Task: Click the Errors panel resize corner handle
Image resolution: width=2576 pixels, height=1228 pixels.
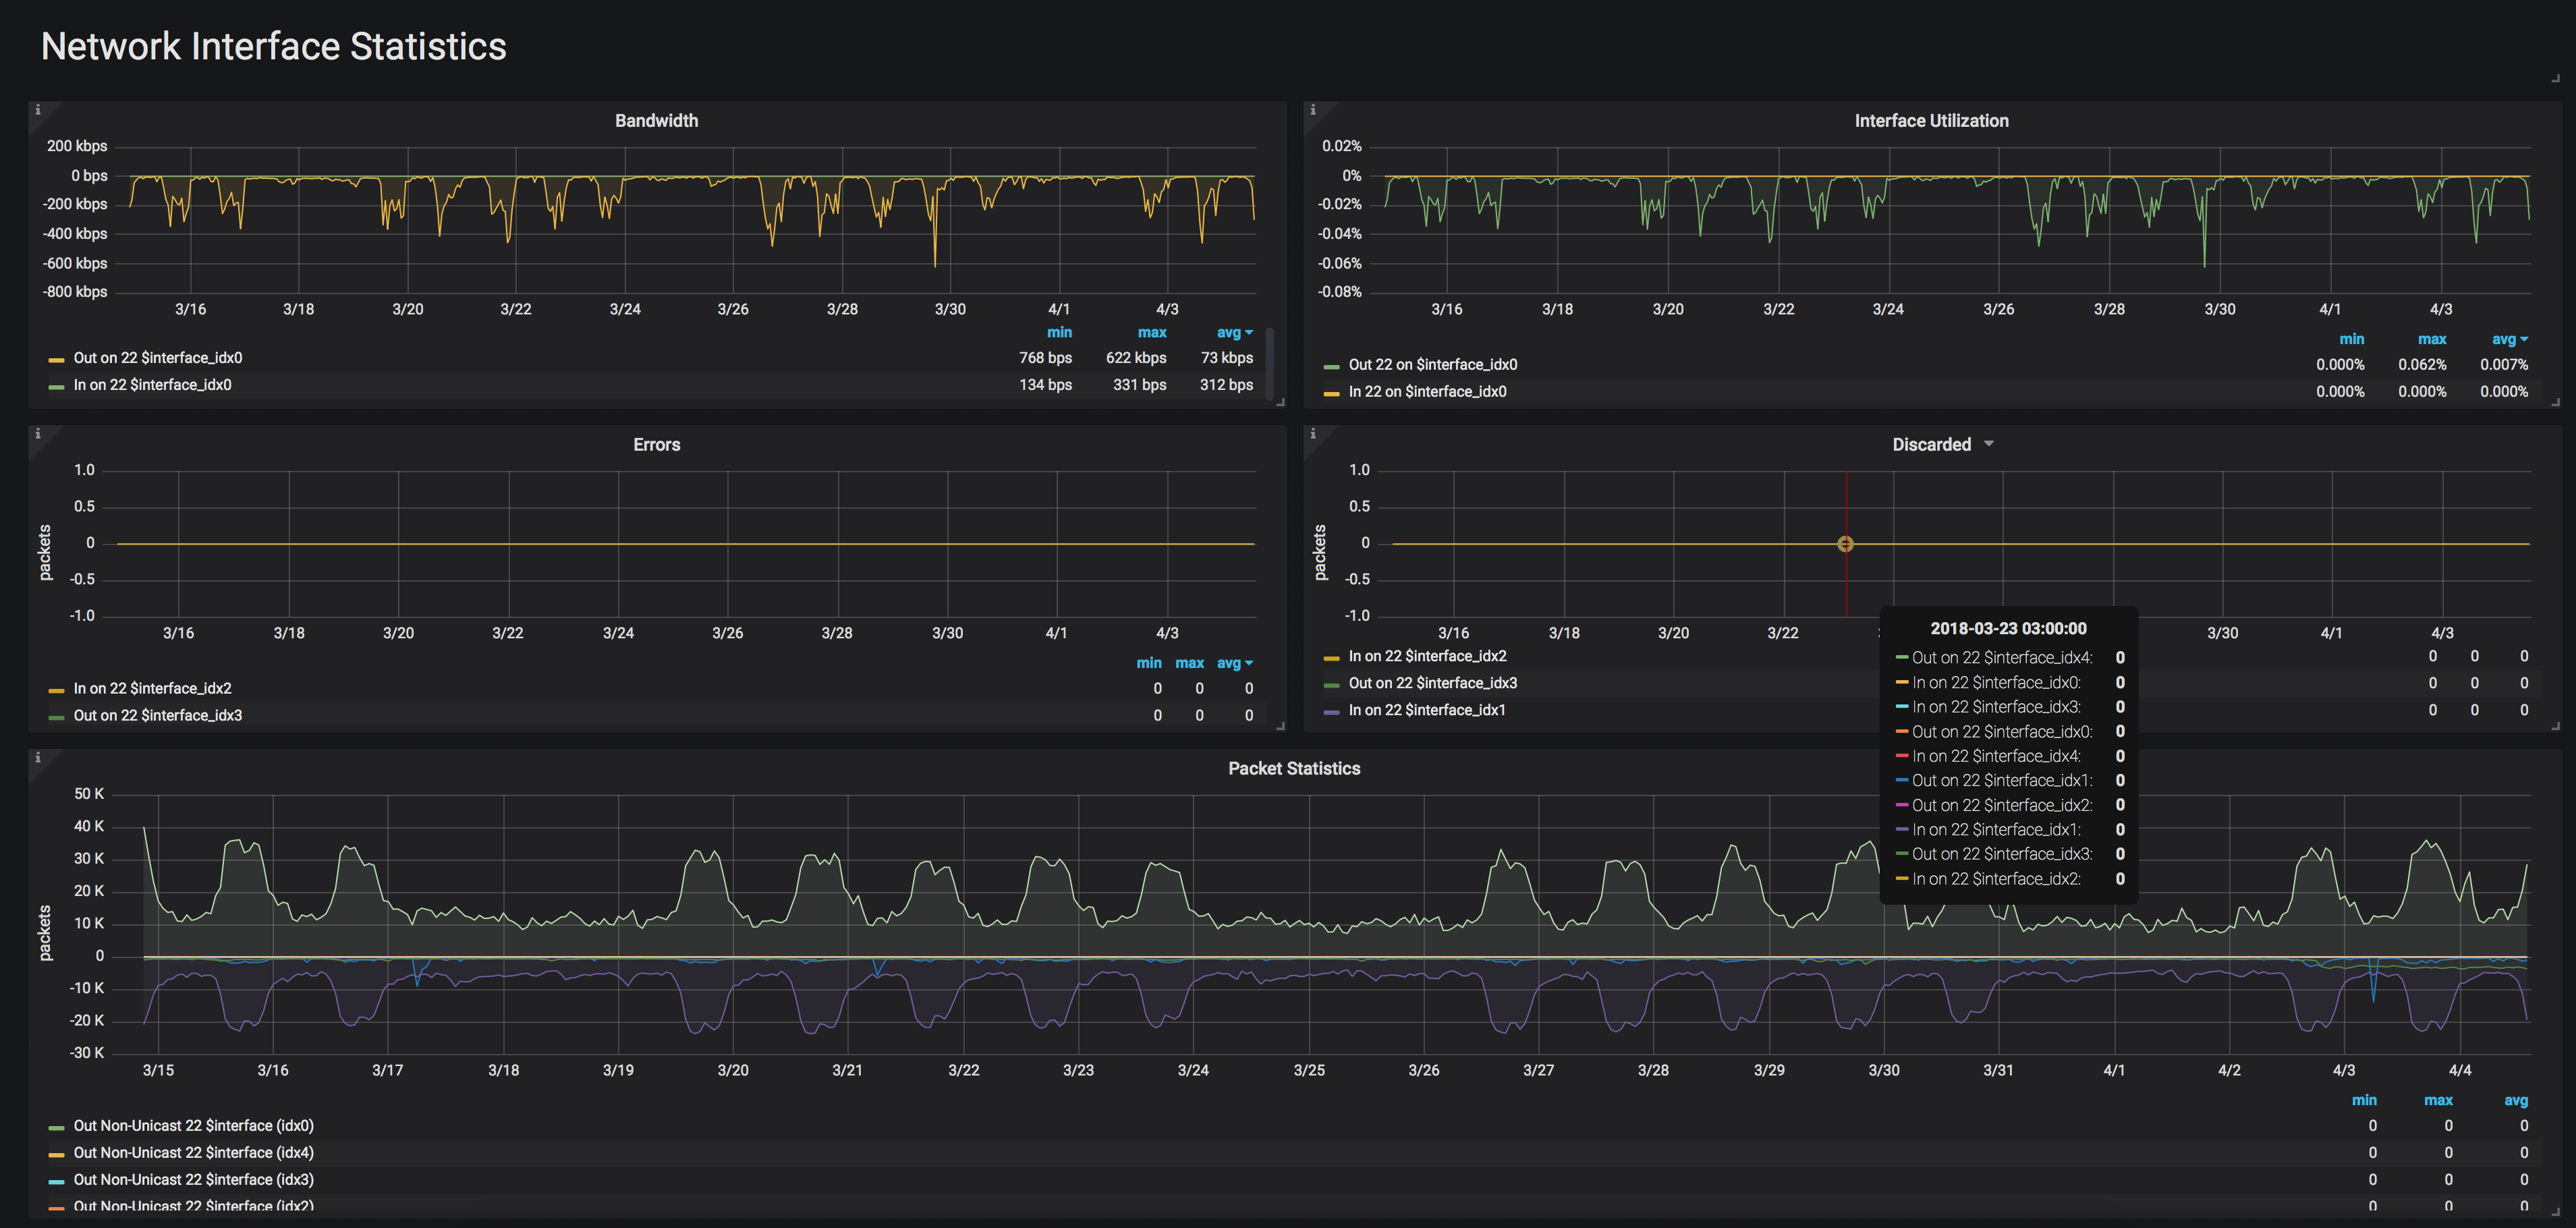Action: 1280,726
